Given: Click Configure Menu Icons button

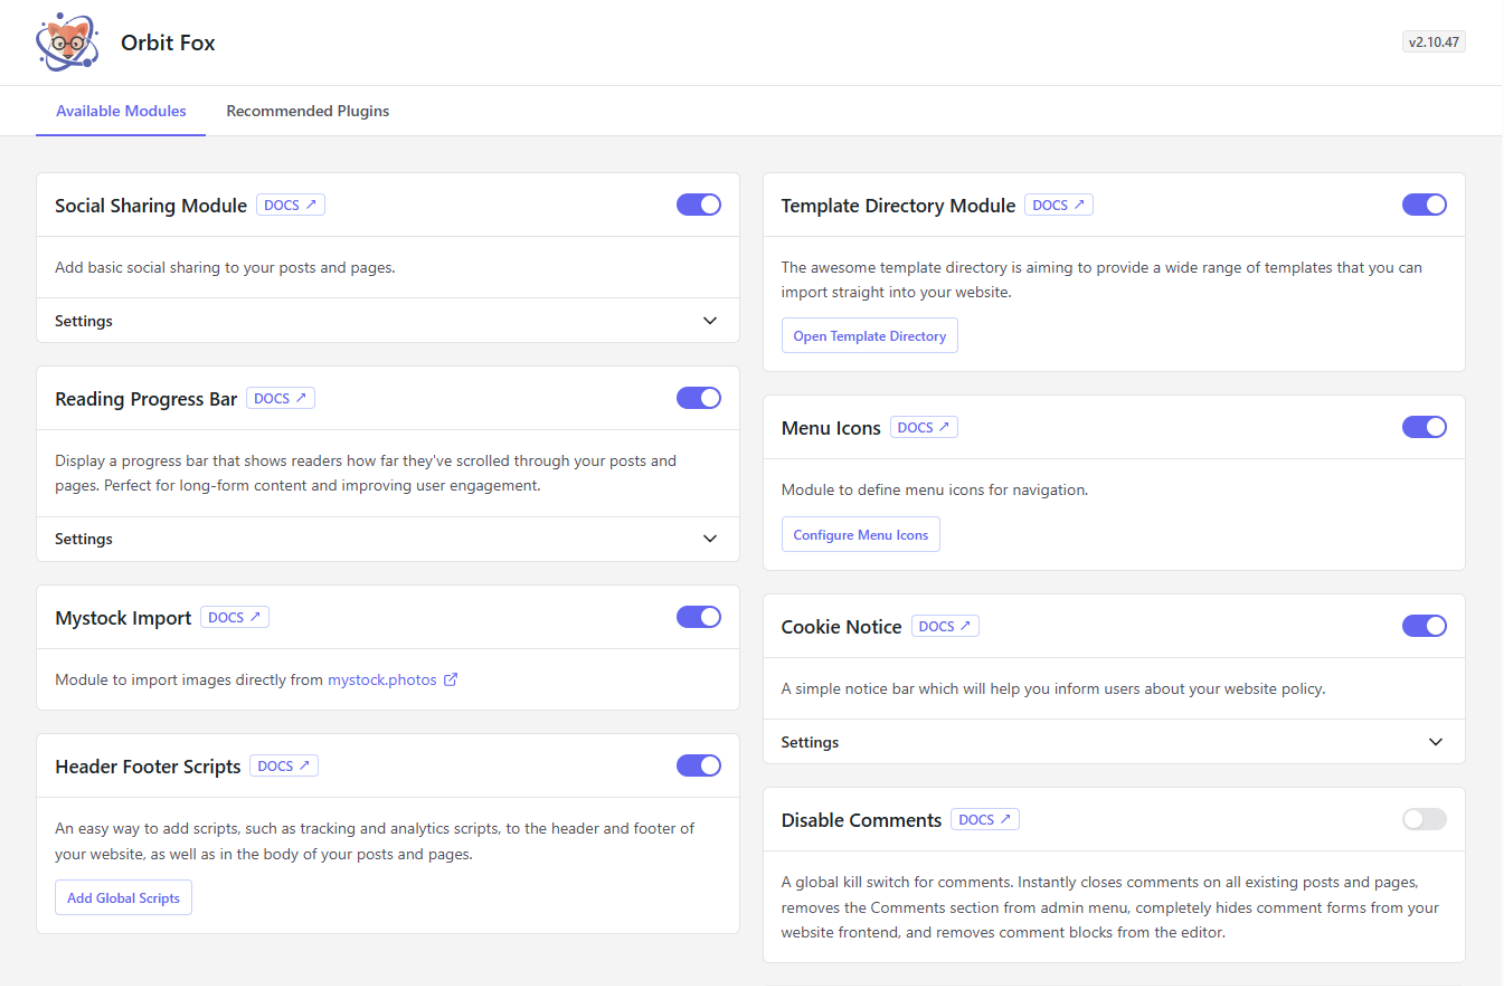Looking at the screenshot, I should point(861,535).
